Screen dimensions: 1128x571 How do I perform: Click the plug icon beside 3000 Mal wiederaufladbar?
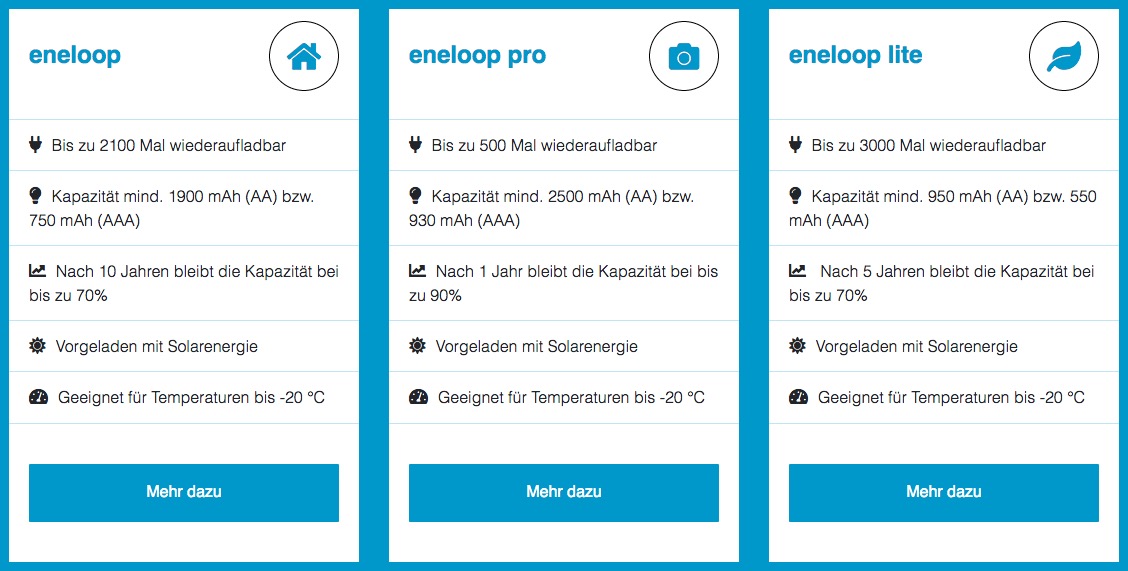[x=796, y=145]
